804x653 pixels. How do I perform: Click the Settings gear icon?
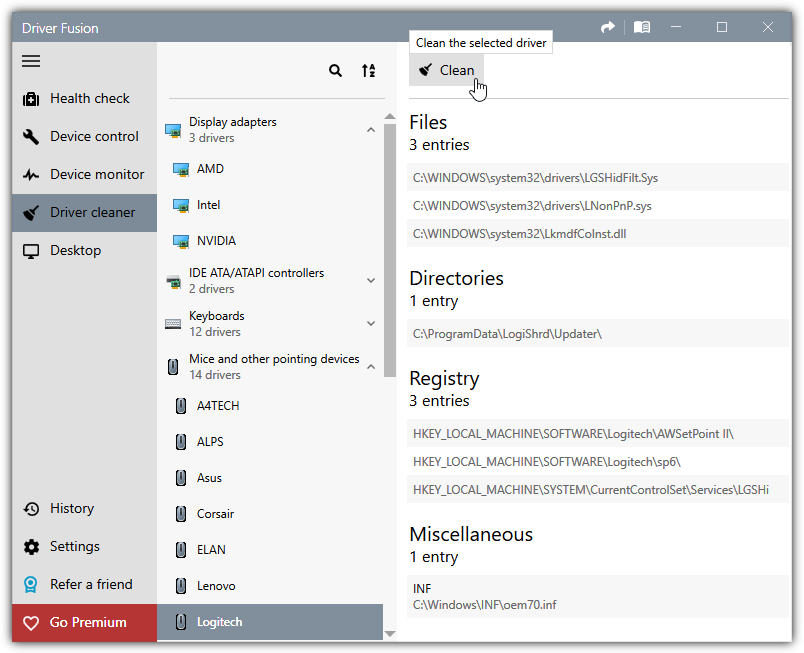coord(31,547)
